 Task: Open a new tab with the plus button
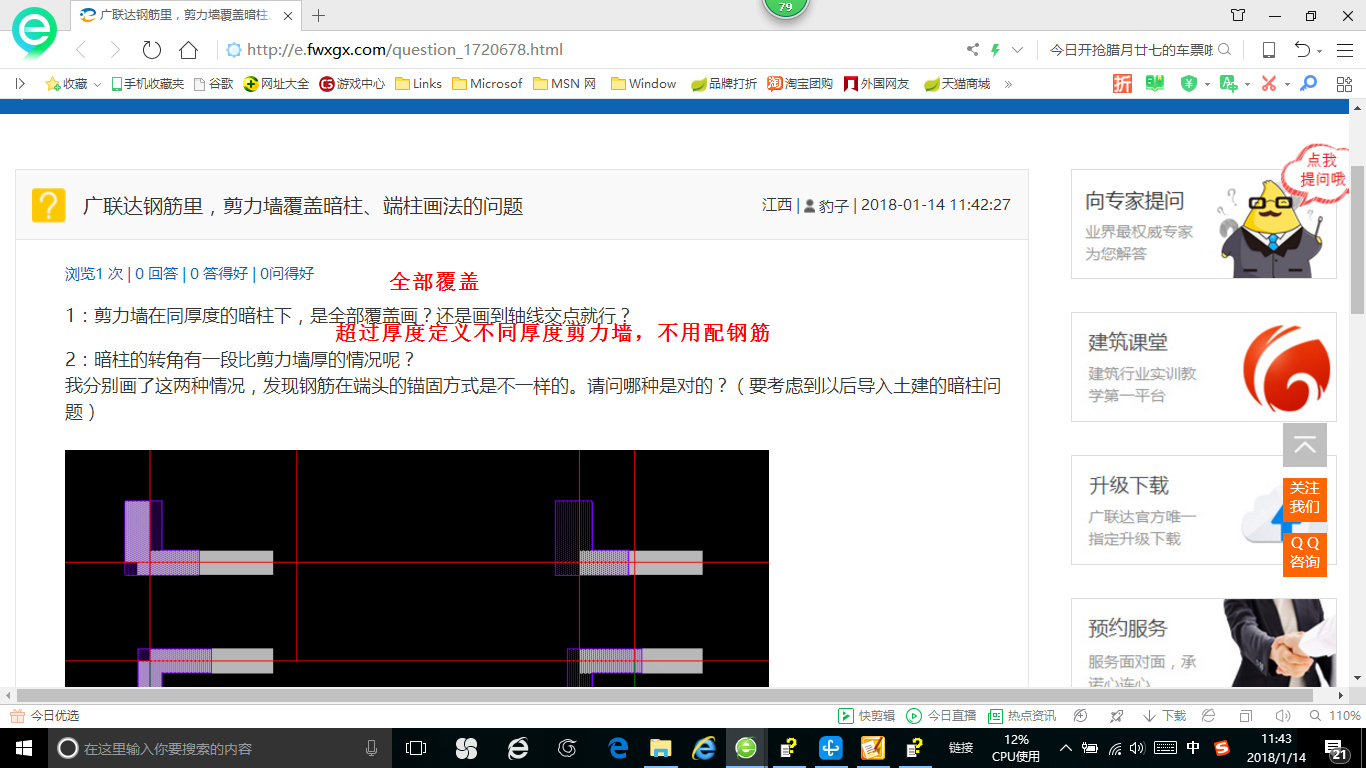[319, 15]
